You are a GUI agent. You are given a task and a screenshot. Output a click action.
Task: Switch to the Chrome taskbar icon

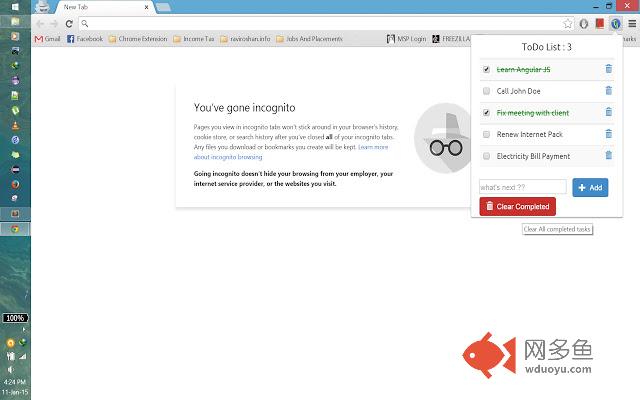(x=15, y=229)
